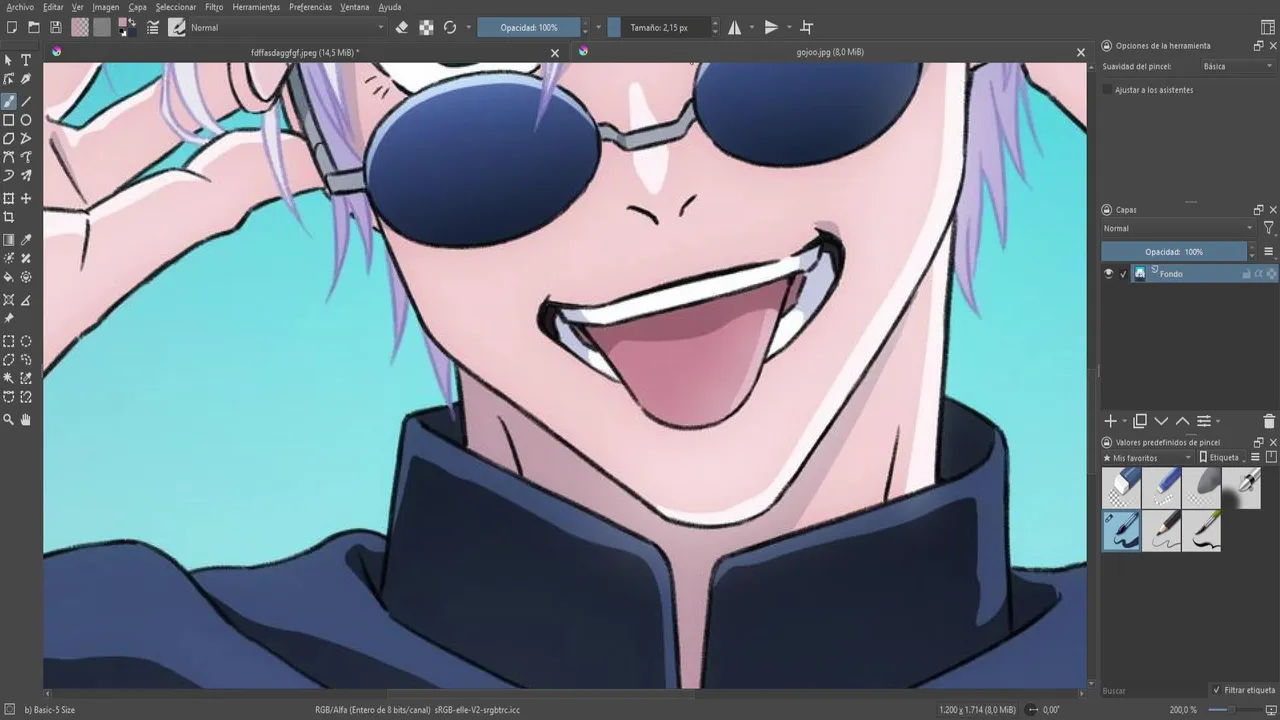Open the layer blending mode Normal dropdown

pos(1179,228)
